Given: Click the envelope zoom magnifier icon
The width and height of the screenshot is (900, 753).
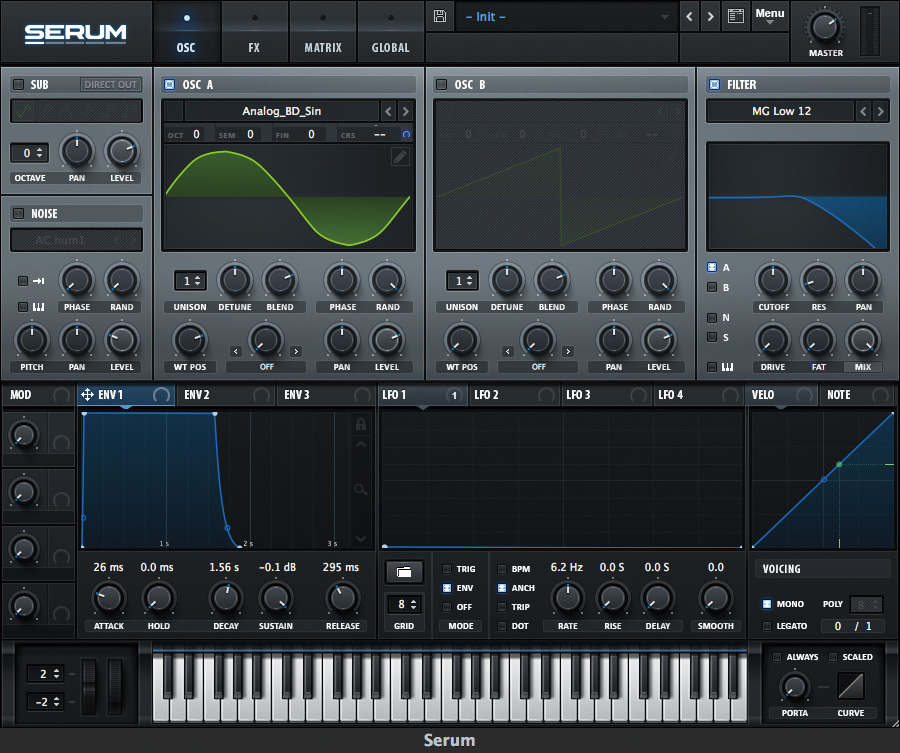Looking at the screenshot, I should pyautogui.click(x=360, y=490).
